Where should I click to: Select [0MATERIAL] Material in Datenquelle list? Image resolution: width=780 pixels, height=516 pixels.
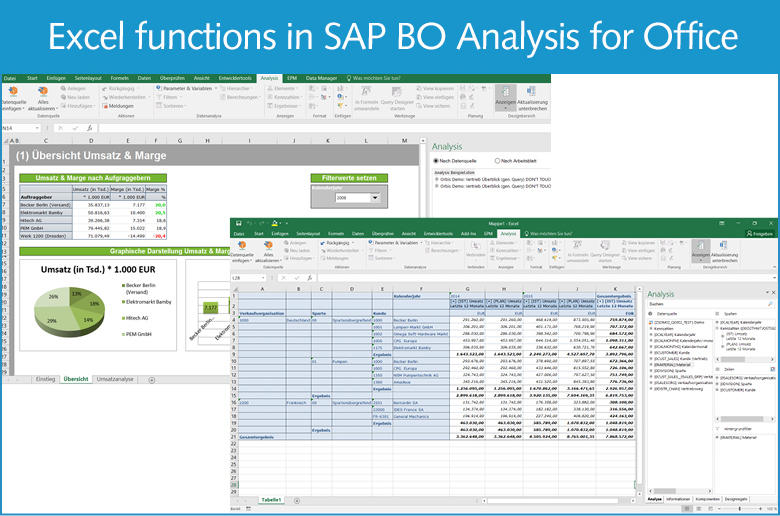pos(673,365)
